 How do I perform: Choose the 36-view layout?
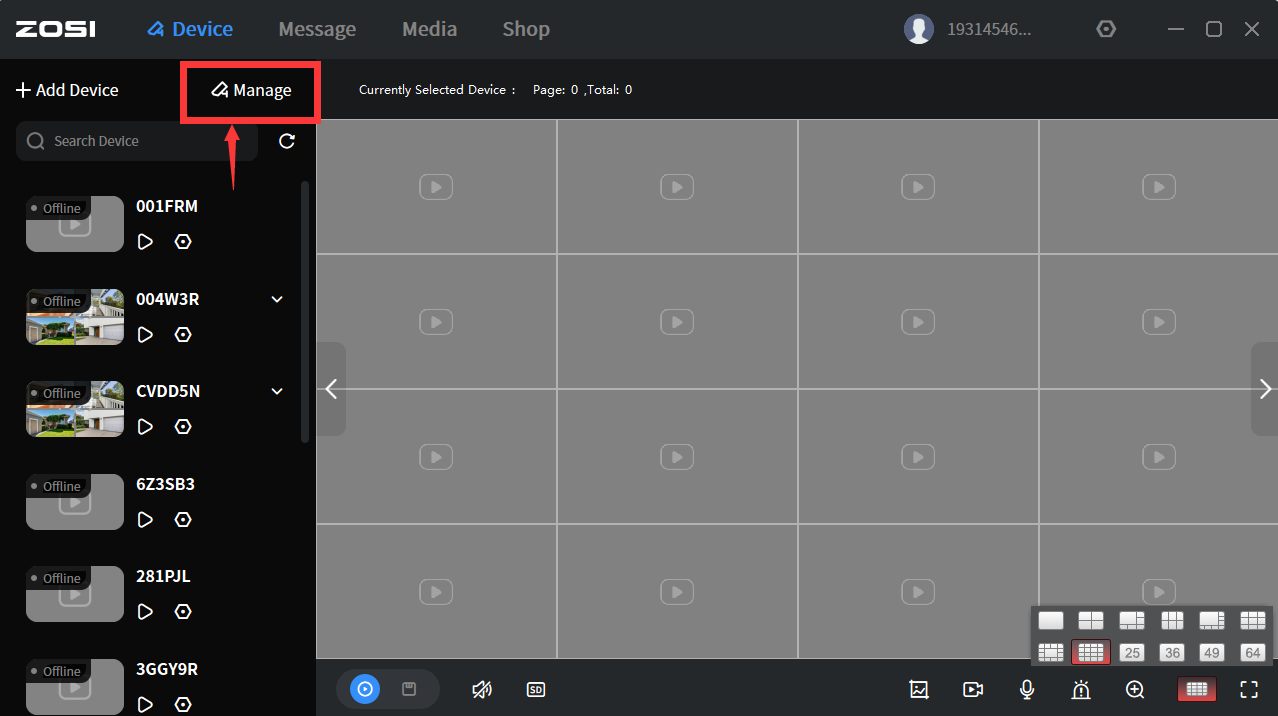(x=1172, y=652)
